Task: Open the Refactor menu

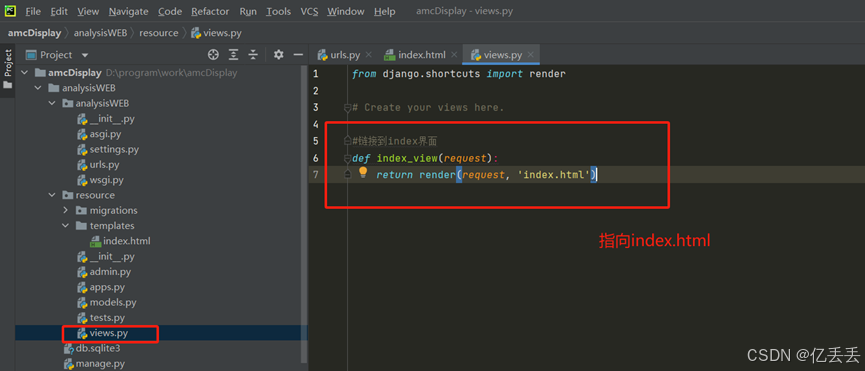Action: click(x=210, y=11)
